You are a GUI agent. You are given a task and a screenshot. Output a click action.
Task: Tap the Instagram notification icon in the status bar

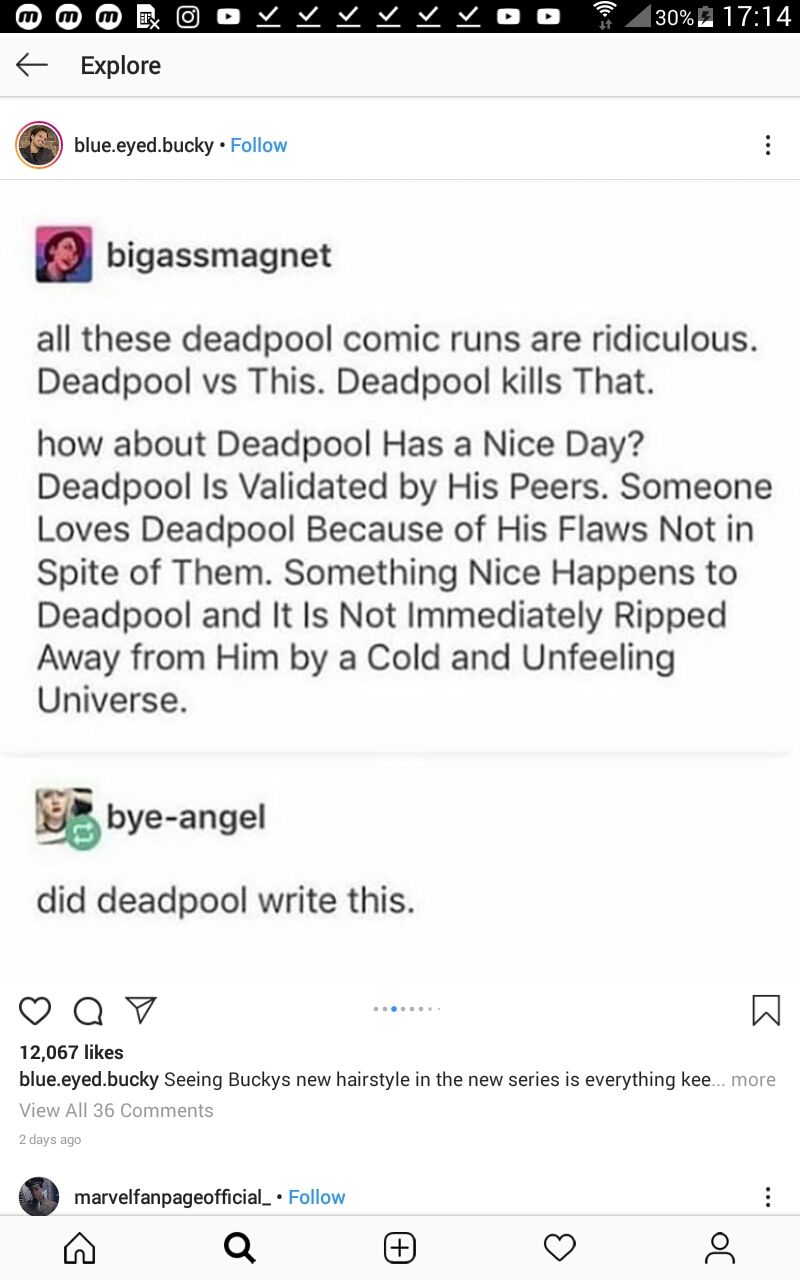tap(188, 16)
